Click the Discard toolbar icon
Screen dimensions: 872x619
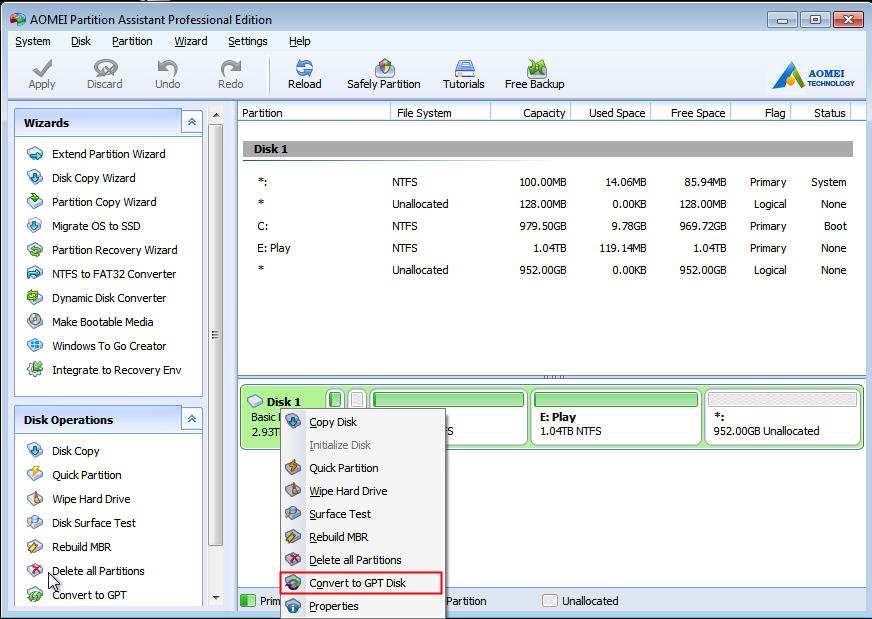[x=105, y=75]
